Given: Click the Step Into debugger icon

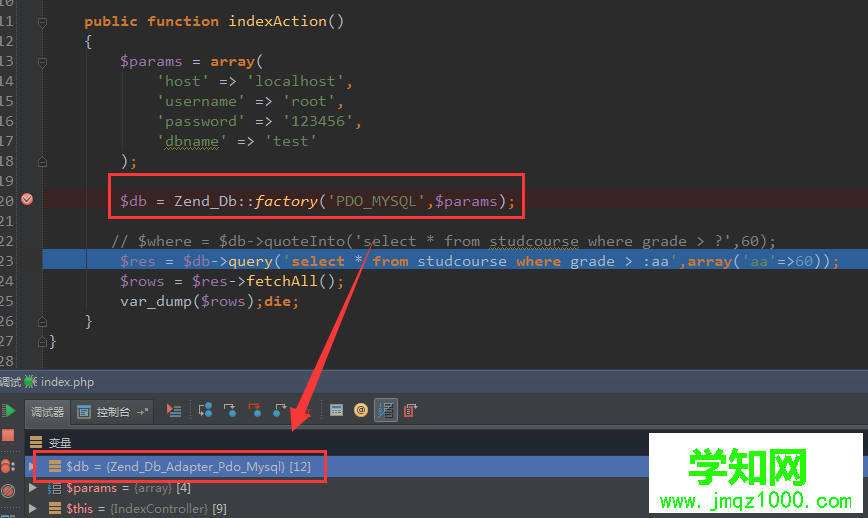Looking at the screenshot, I should click(x=230, y=411).
